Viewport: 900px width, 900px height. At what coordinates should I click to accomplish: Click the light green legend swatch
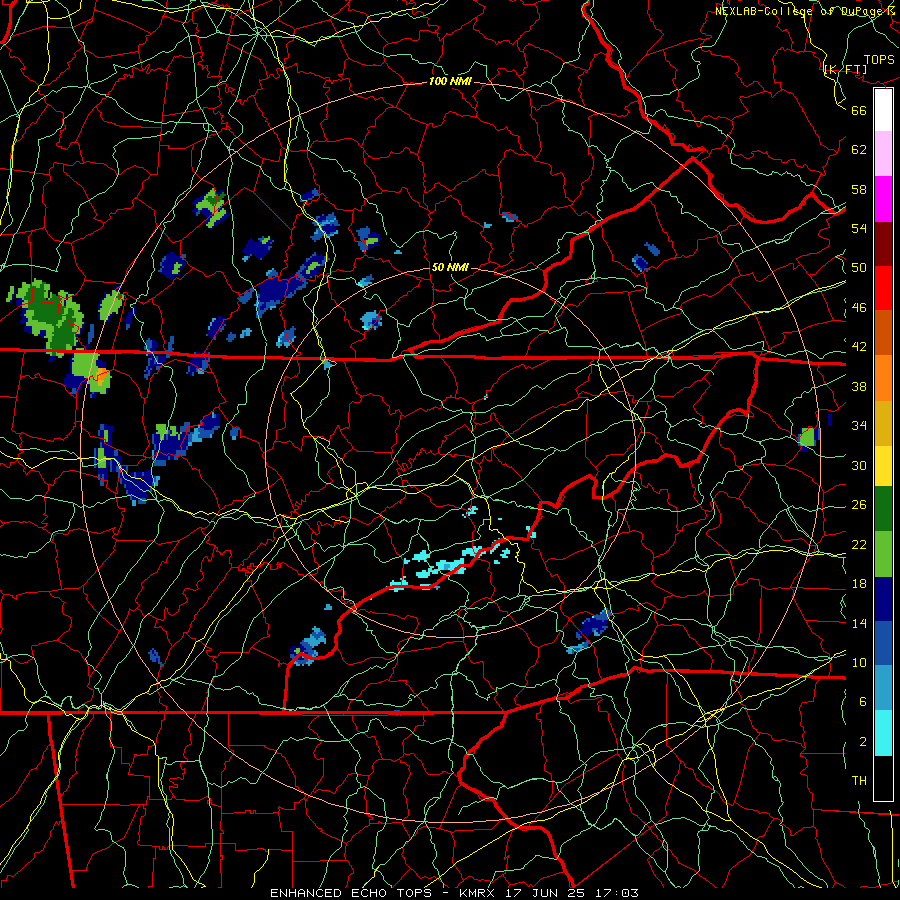click(883, 554)
